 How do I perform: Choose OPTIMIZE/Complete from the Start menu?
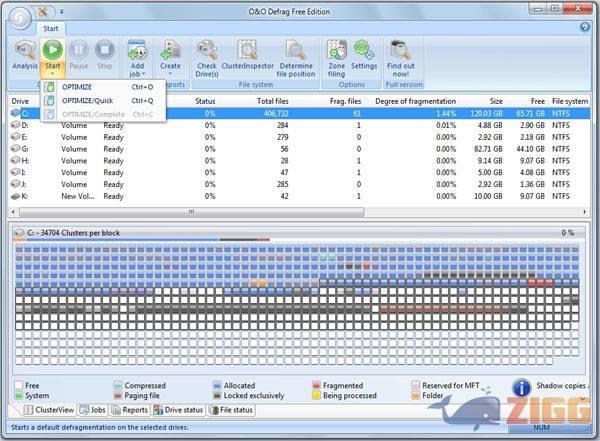point(103,114)
